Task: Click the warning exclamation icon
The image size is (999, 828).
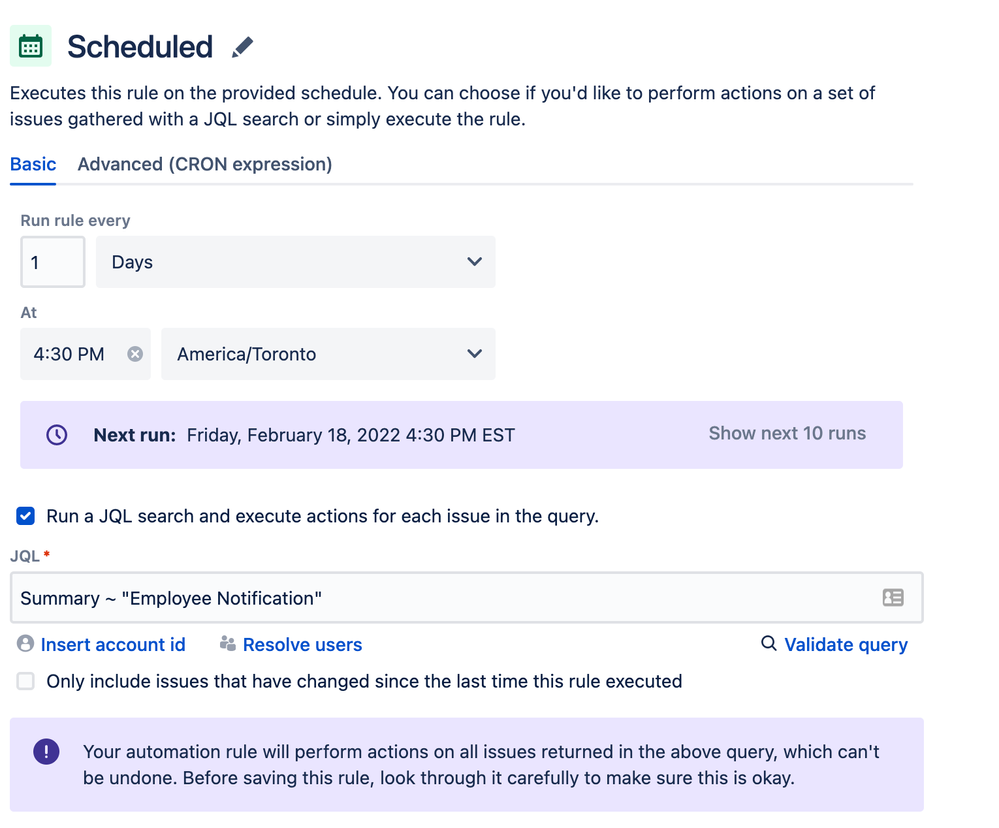Action: (x=46, y=752)
